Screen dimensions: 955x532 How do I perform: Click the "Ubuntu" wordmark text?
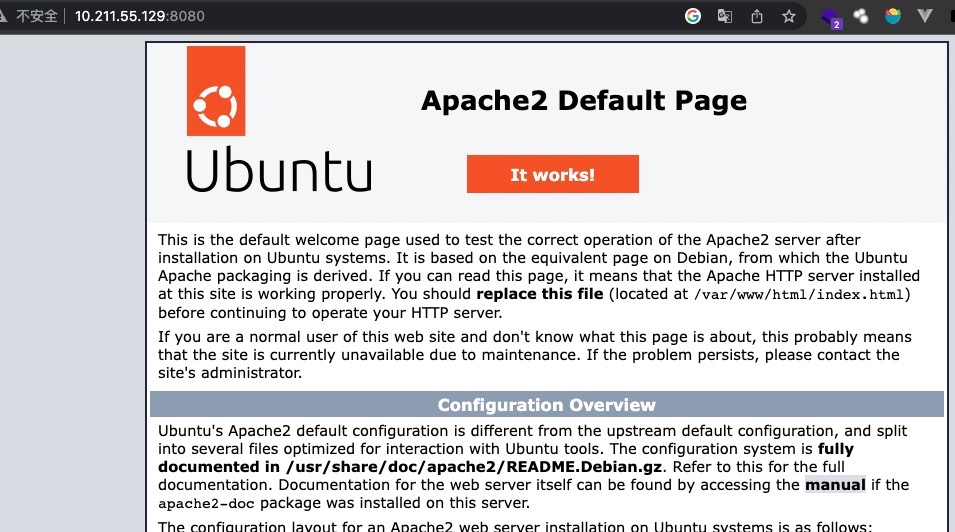pos(278,171)
